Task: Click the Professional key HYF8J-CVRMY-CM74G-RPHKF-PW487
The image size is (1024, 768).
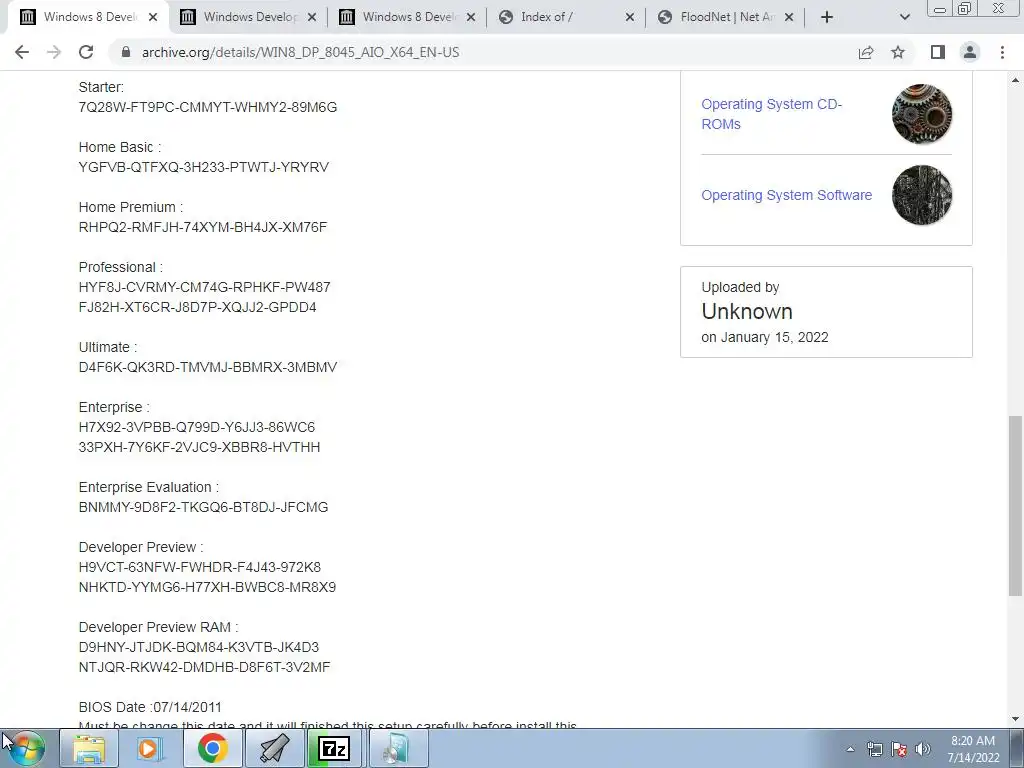Action: [x=204, y=287]
